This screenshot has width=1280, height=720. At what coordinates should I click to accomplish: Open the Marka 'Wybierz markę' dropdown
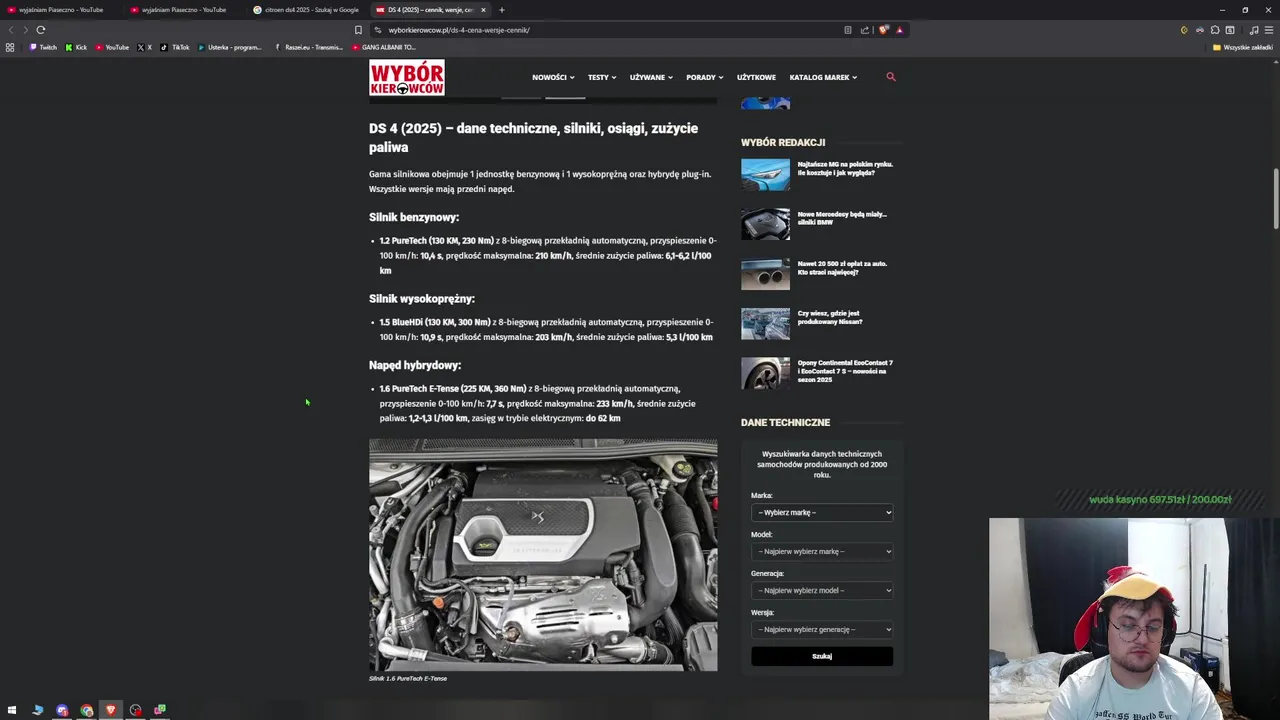(822, 513)
